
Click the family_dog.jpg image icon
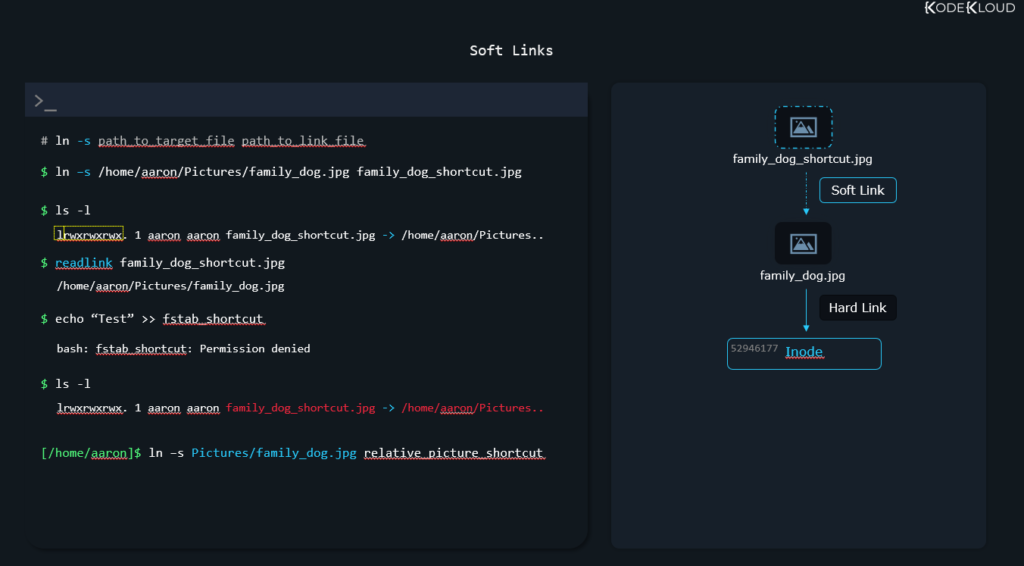803,244
